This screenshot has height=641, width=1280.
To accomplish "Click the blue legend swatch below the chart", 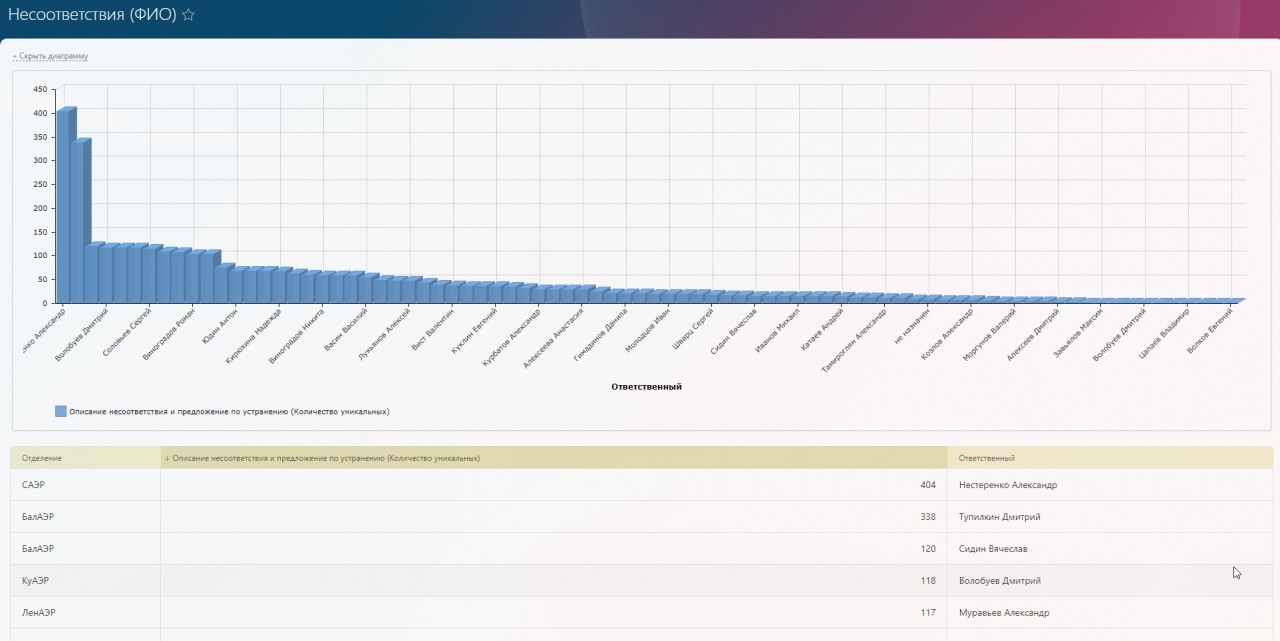I will tap(61, 411).
